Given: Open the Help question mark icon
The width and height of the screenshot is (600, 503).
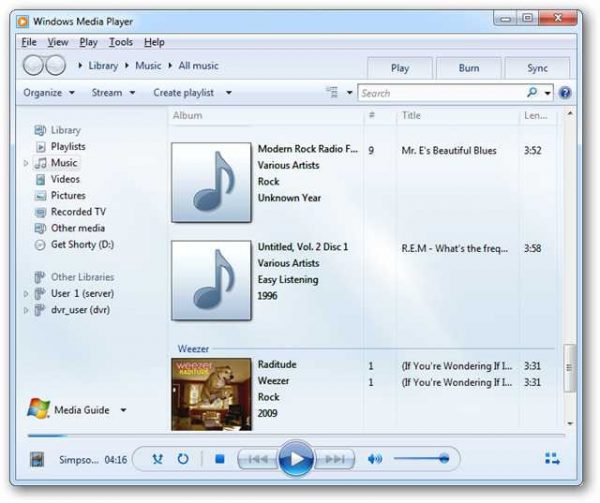Looking at the screenshot, I should [x=565, y=93].
